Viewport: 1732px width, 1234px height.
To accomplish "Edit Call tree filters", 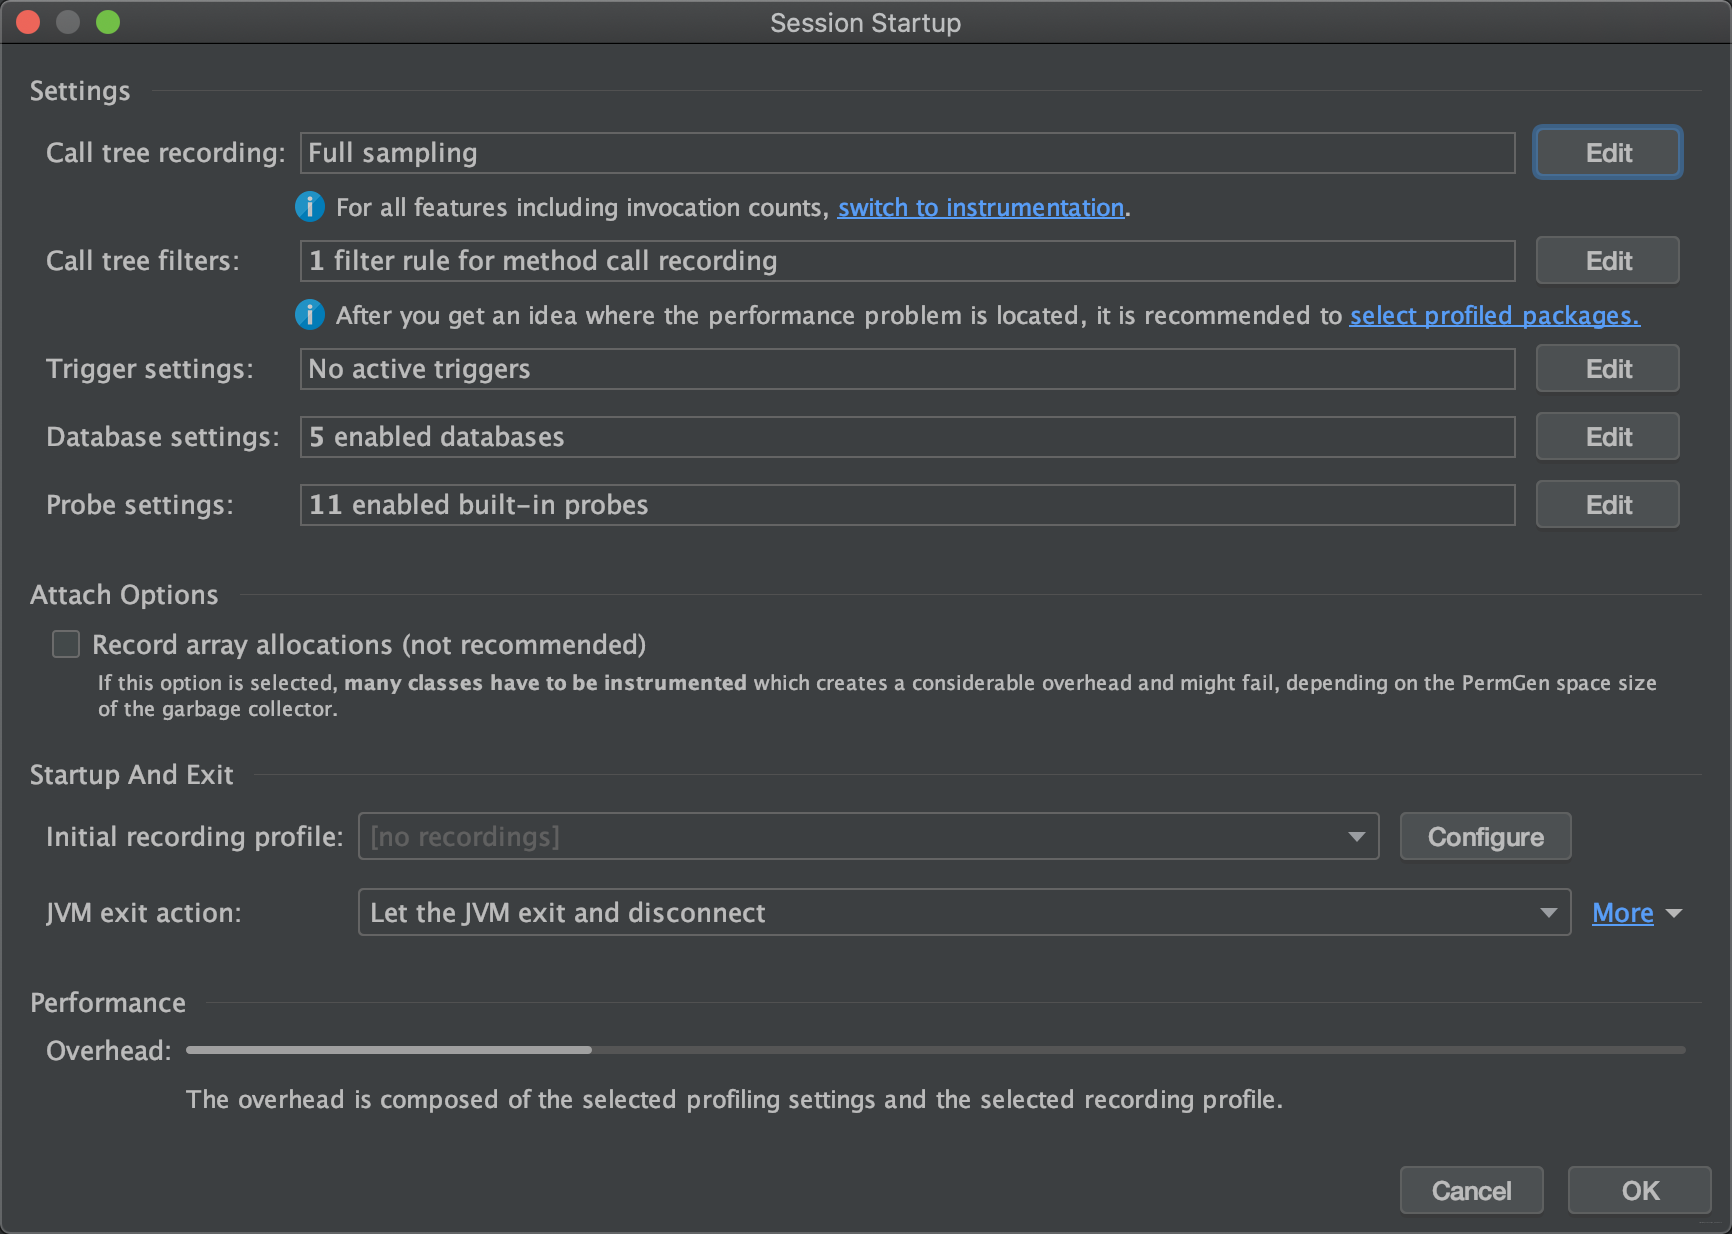I will pos(1607,261).
